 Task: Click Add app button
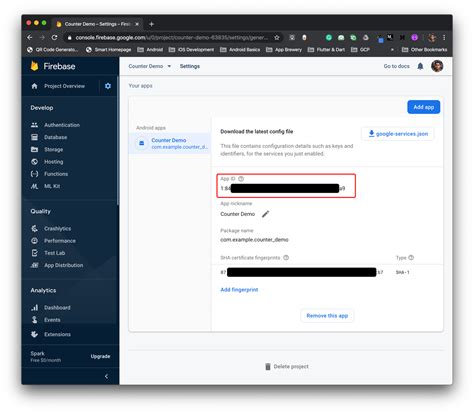[x=423, y=107]
